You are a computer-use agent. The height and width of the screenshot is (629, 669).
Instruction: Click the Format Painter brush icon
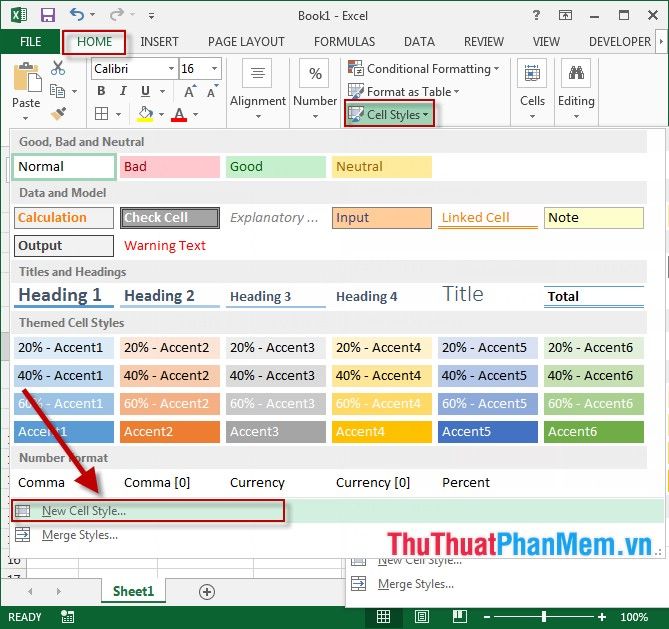coord(58,114)
